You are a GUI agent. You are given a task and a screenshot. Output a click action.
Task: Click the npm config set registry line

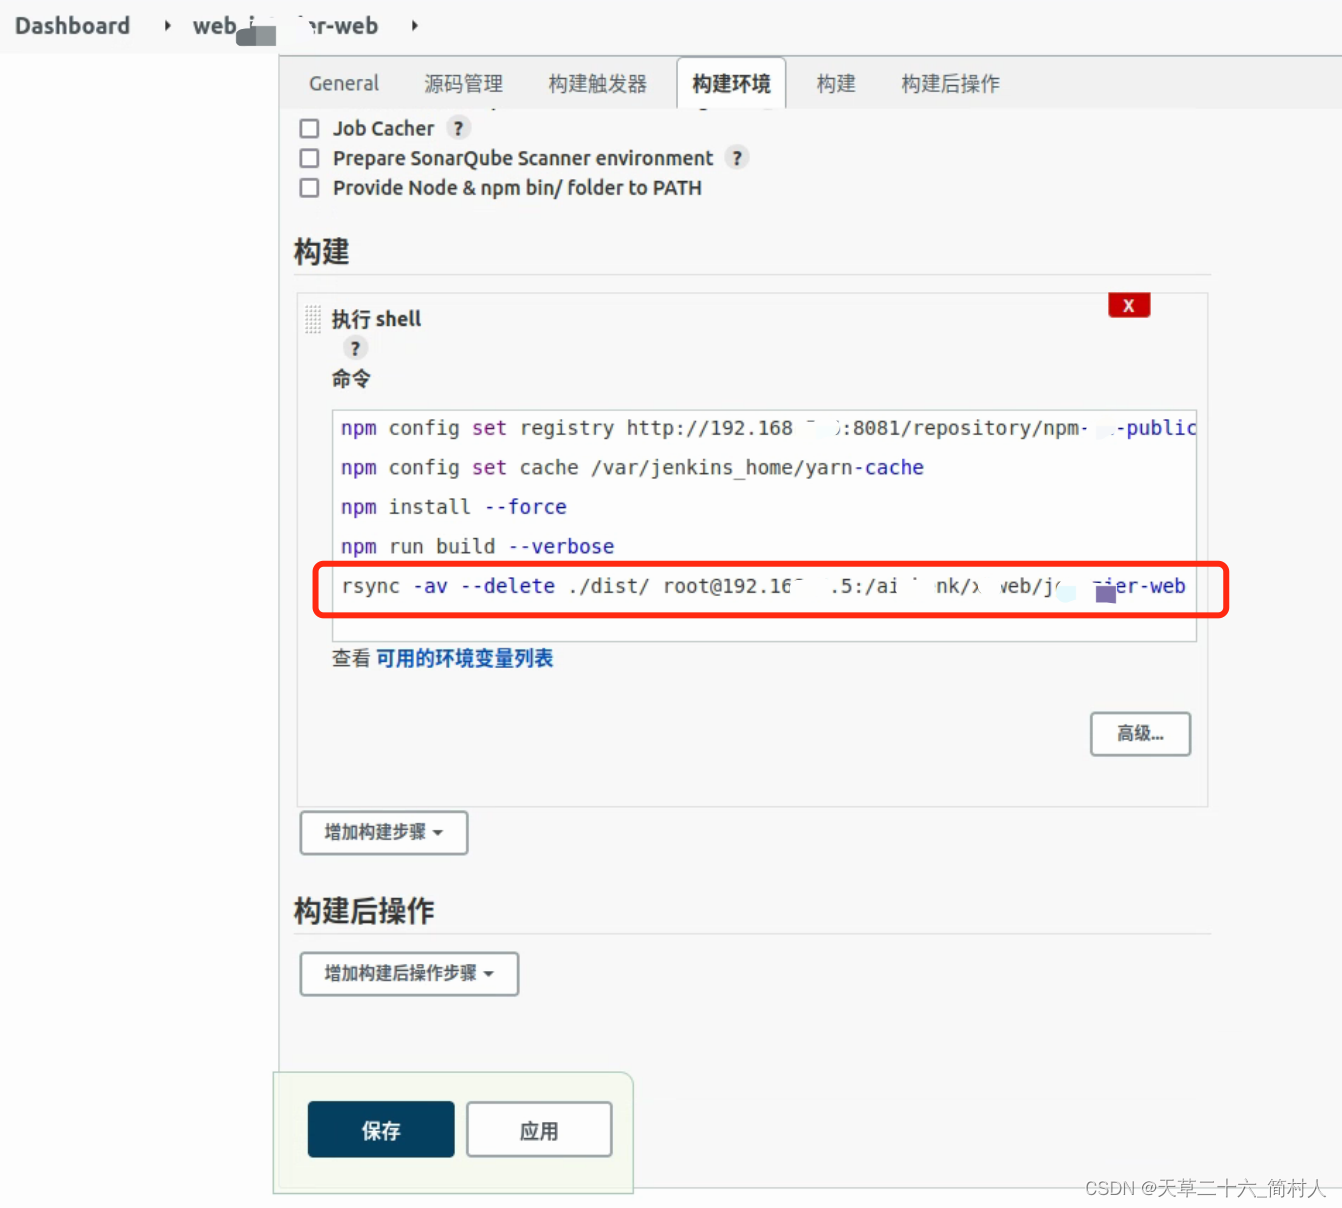point(768,428)
